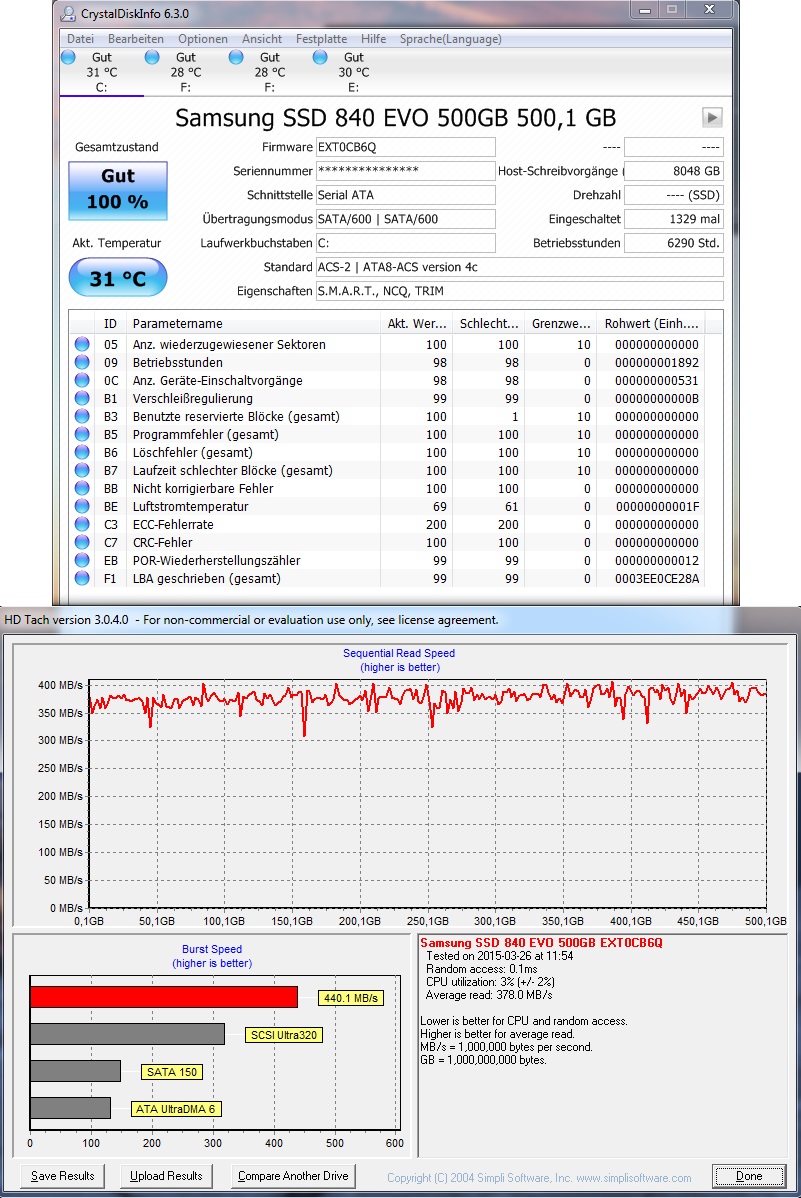
Task: Click status orb for Programmfehler row
Action: [82, 434]
